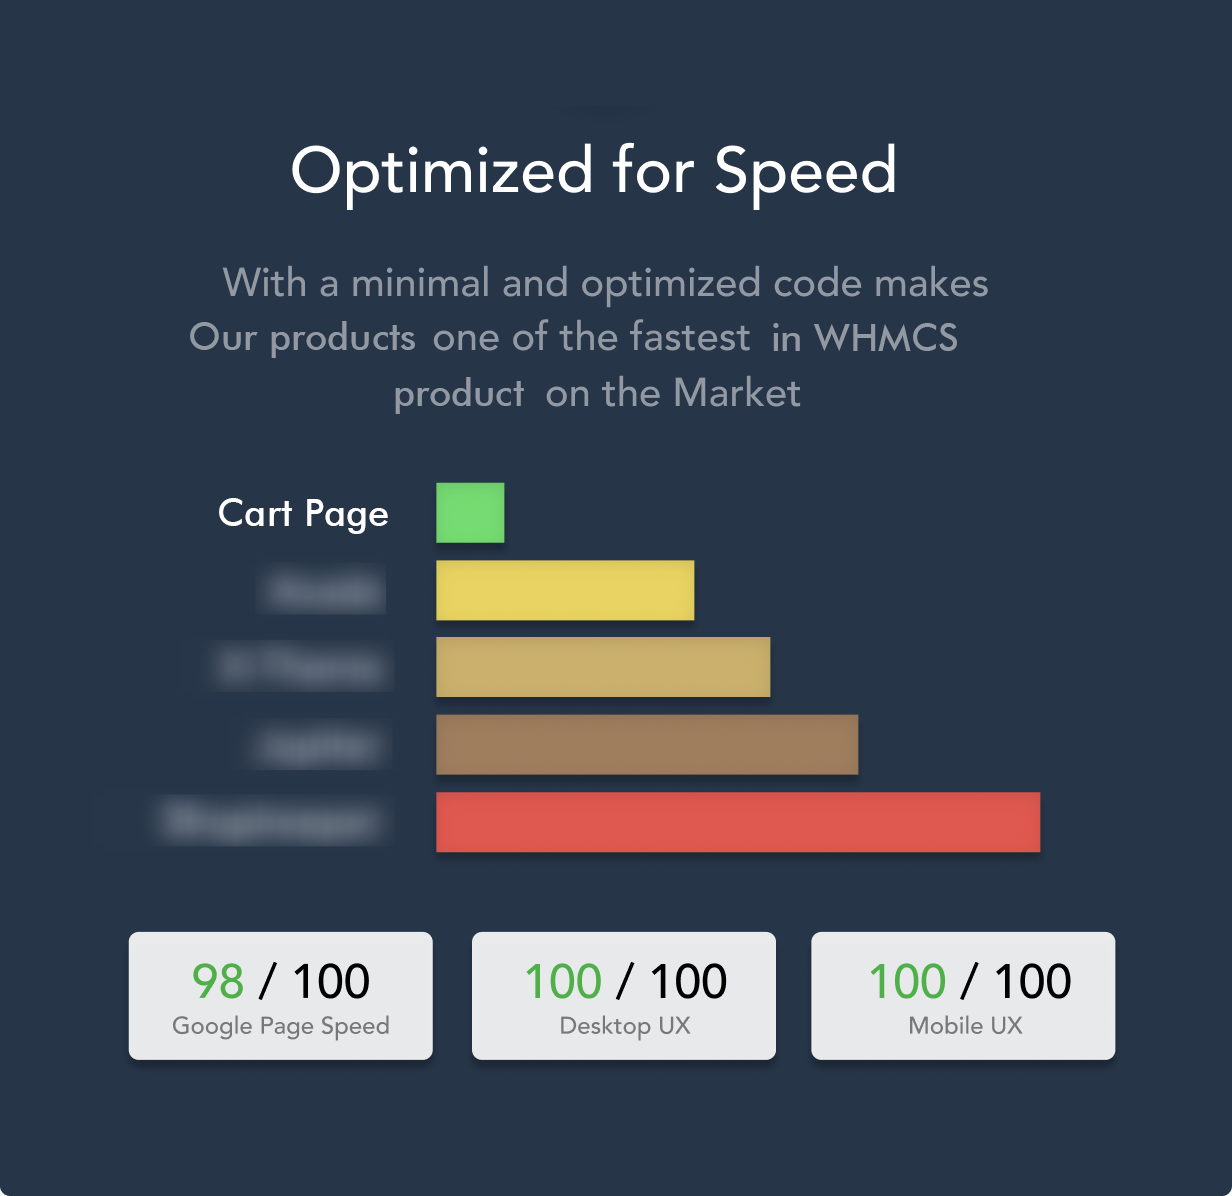Image resolution: width=1232 pixels, height=1196 pixels.
Task: Open the Desktop UX score card
Action: tap(624, 996)
